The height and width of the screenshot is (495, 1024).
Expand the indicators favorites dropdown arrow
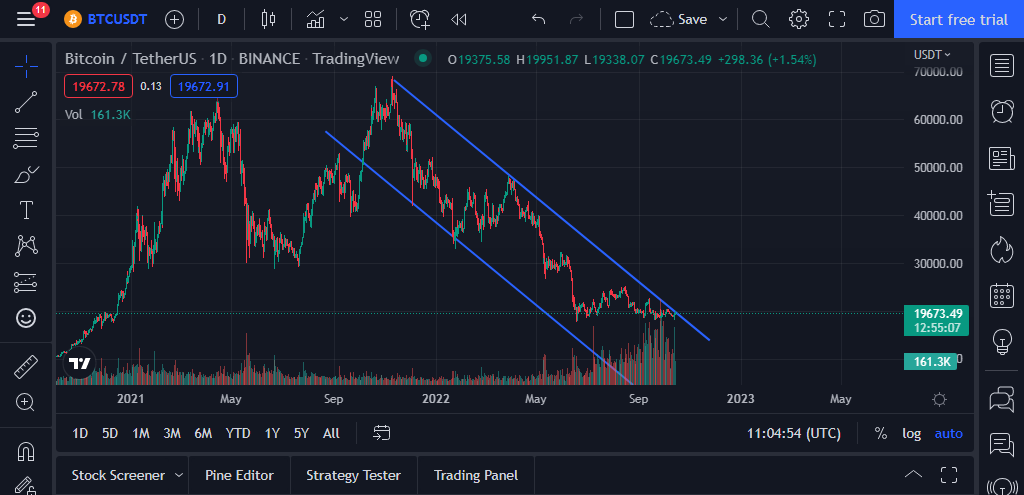pos(344,19)
